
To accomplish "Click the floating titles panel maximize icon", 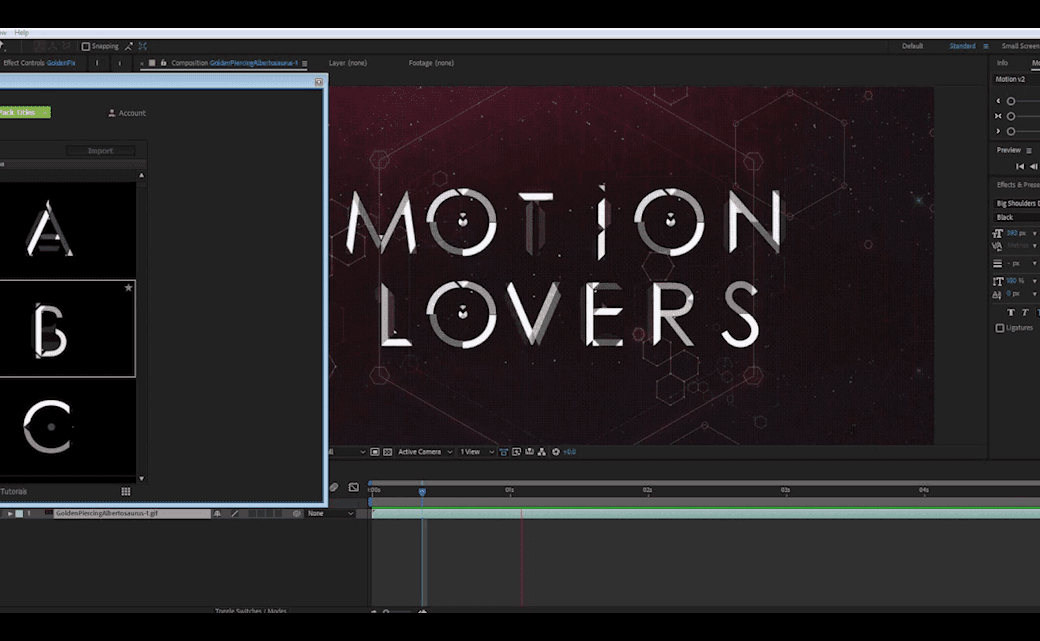I will pos(318,82).
